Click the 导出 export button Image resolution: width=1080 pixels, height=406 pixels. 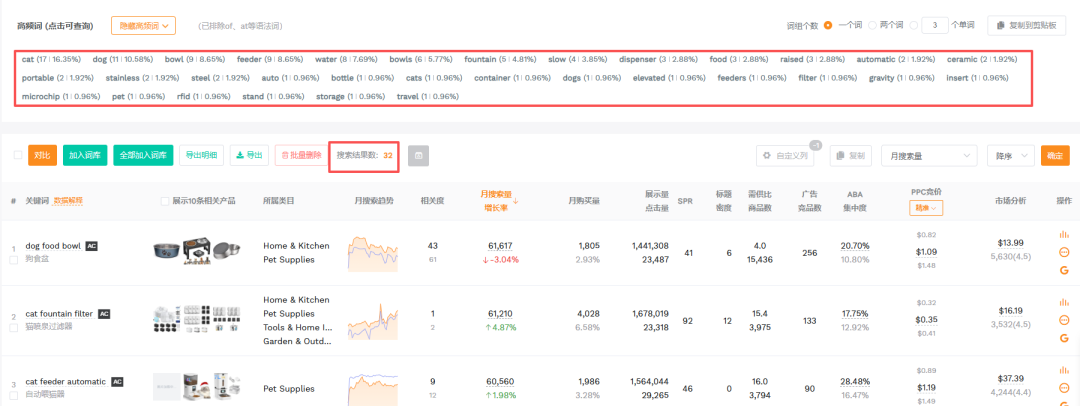coord(249,155)
